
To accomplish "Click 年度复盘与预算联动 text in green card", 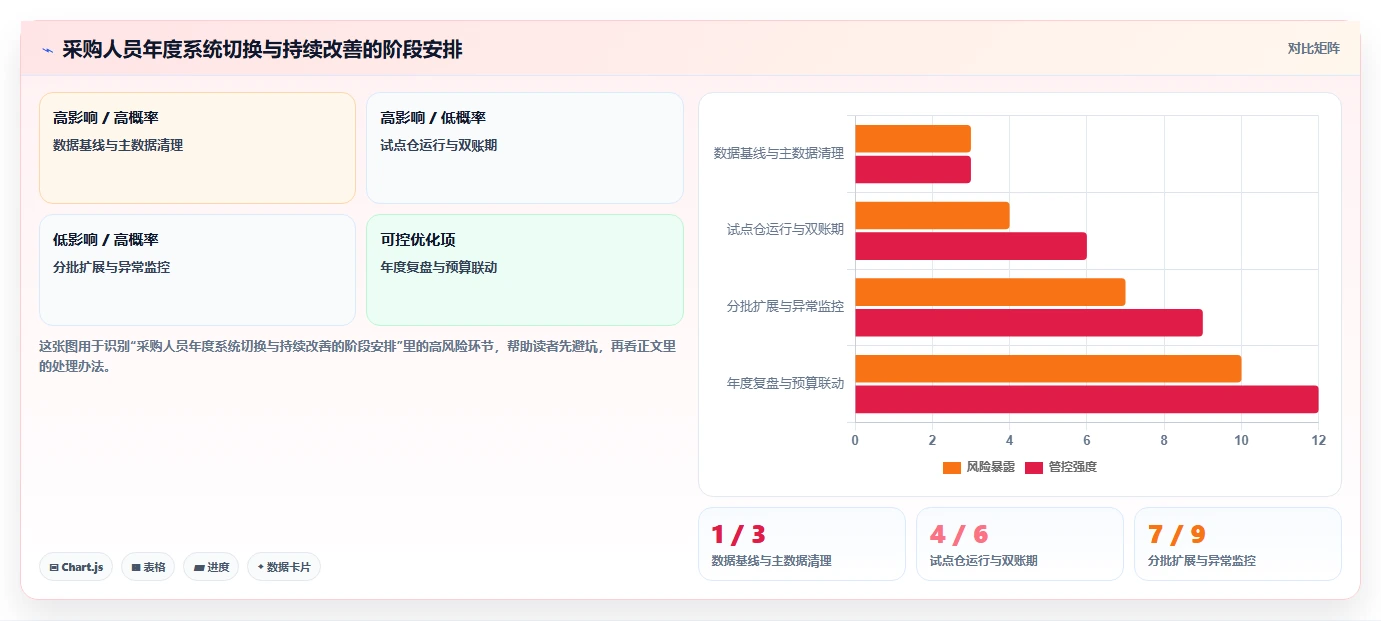I will [x=439, y=267].
